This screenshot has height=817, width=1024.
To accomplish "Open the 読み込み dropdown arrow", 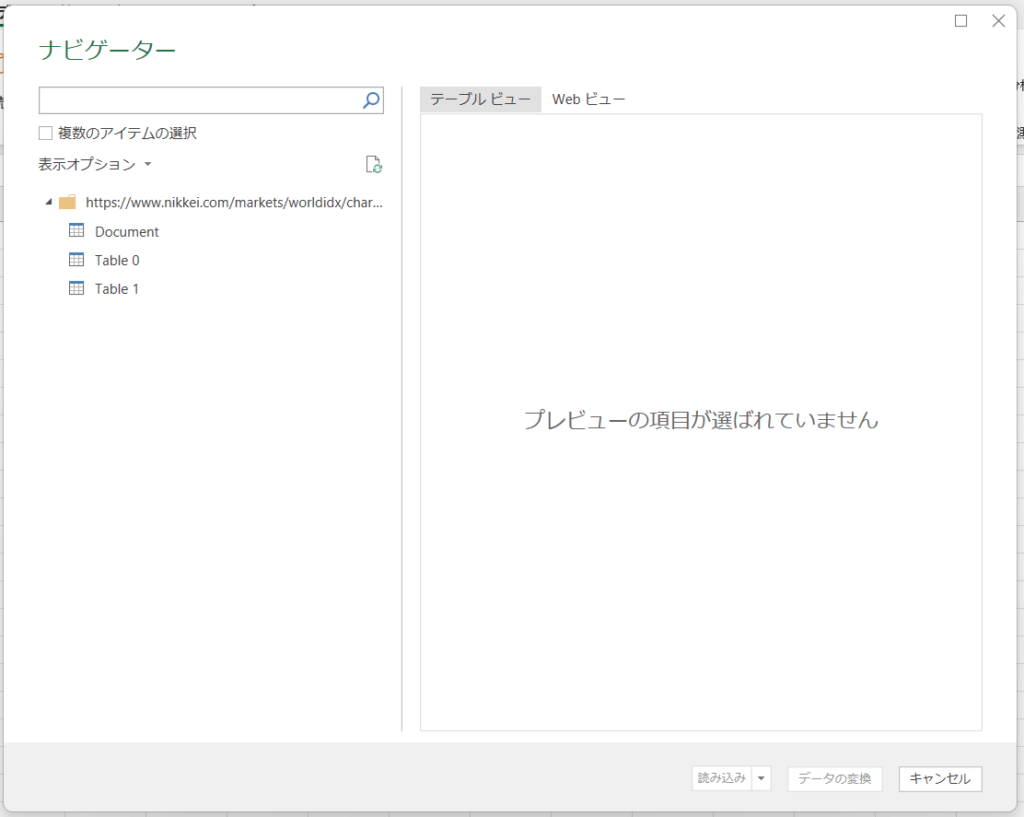I will pos(762,779).
